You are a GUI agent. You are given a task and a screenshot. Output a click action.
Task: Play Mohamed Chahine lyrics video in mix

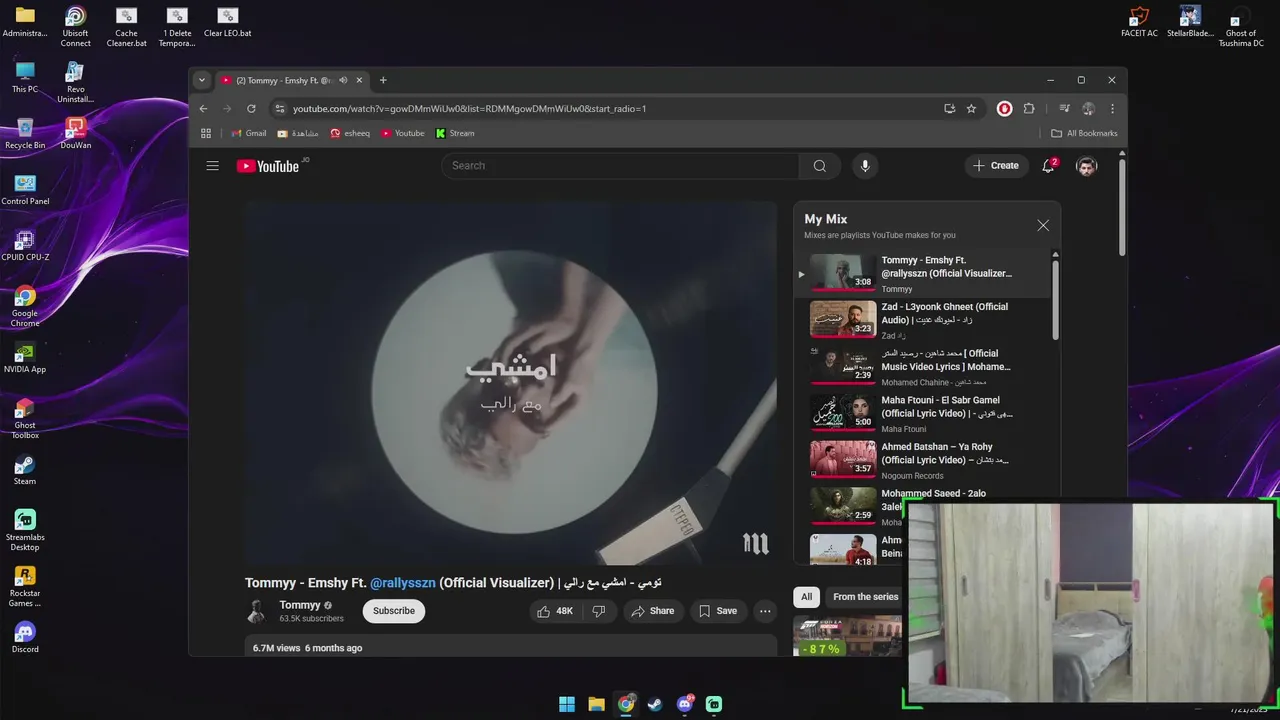click(x=924, y=367)
